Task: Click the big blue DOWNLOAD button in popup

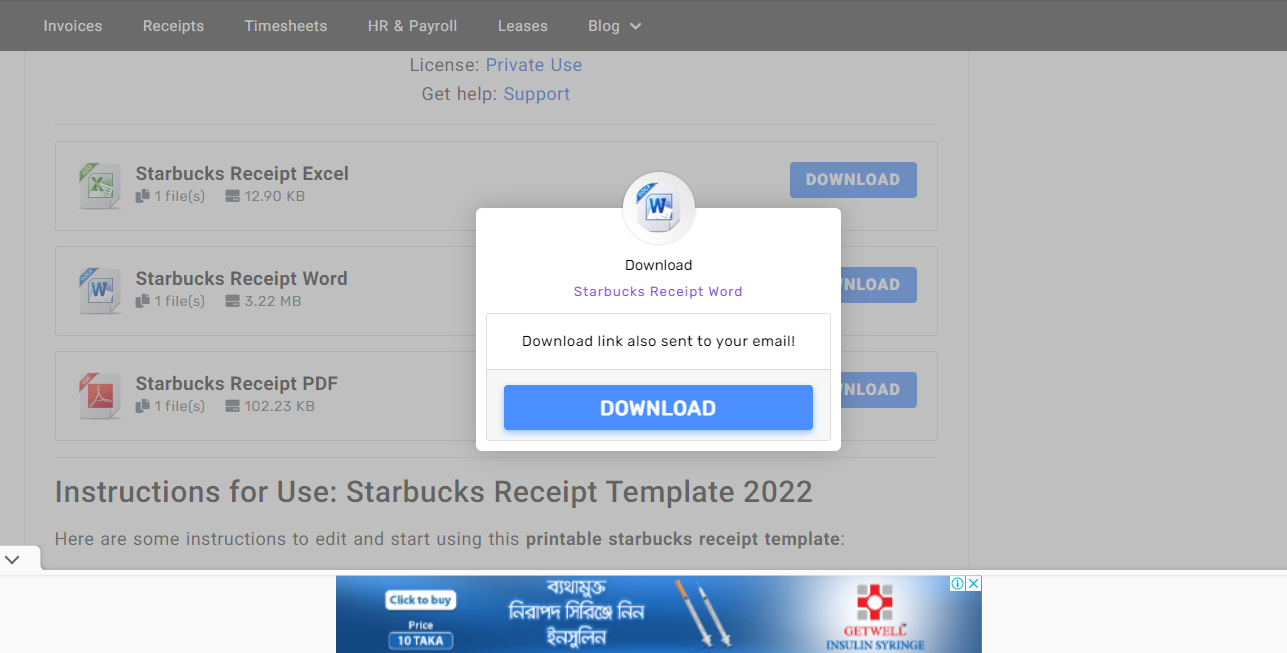Action: [x=658, y=408]
